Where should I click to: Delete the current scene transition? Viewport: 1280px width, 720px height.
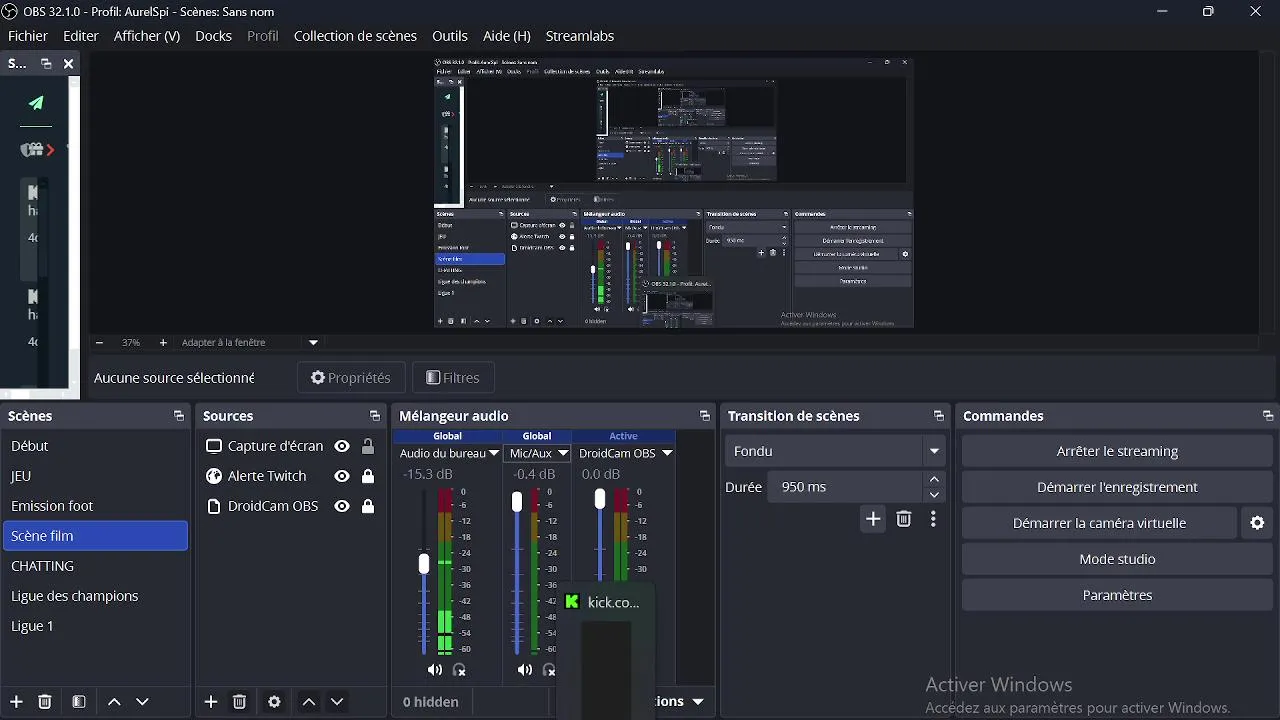[x=904, y=519]
